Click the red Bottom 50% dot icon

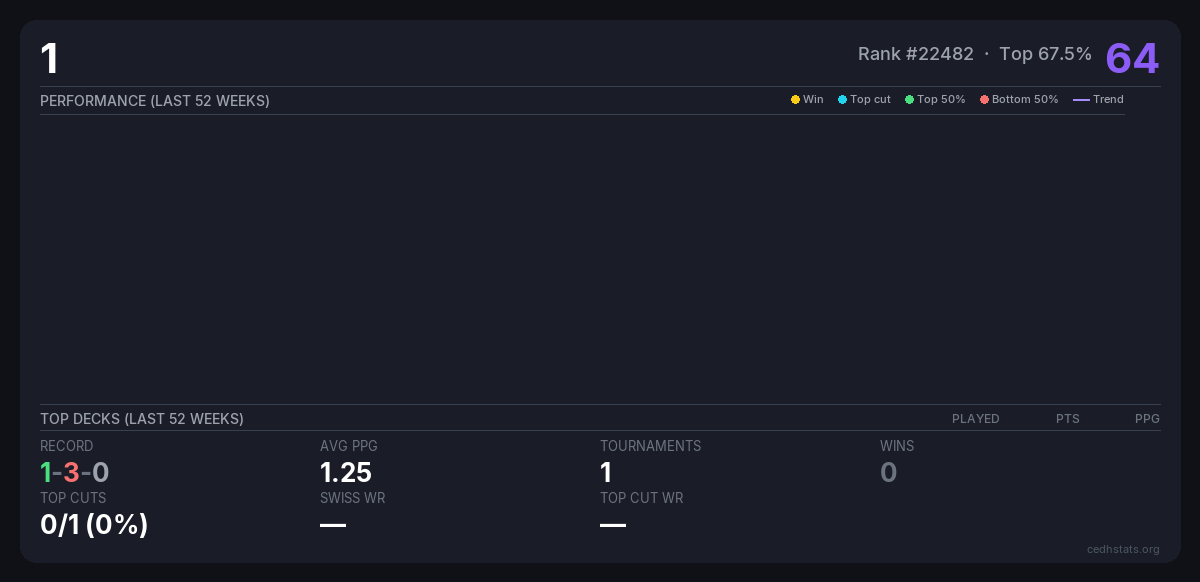pyautogui.click(x=984, y=100)
